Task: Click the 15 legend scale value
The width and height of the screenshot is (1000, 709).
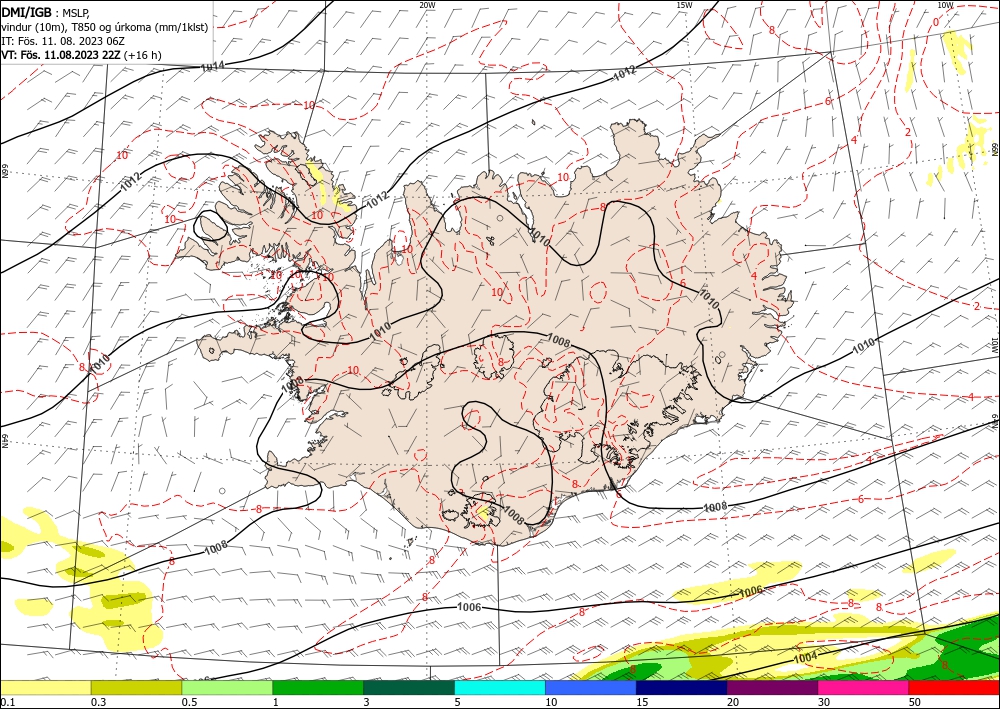Action: pos(642,702)
